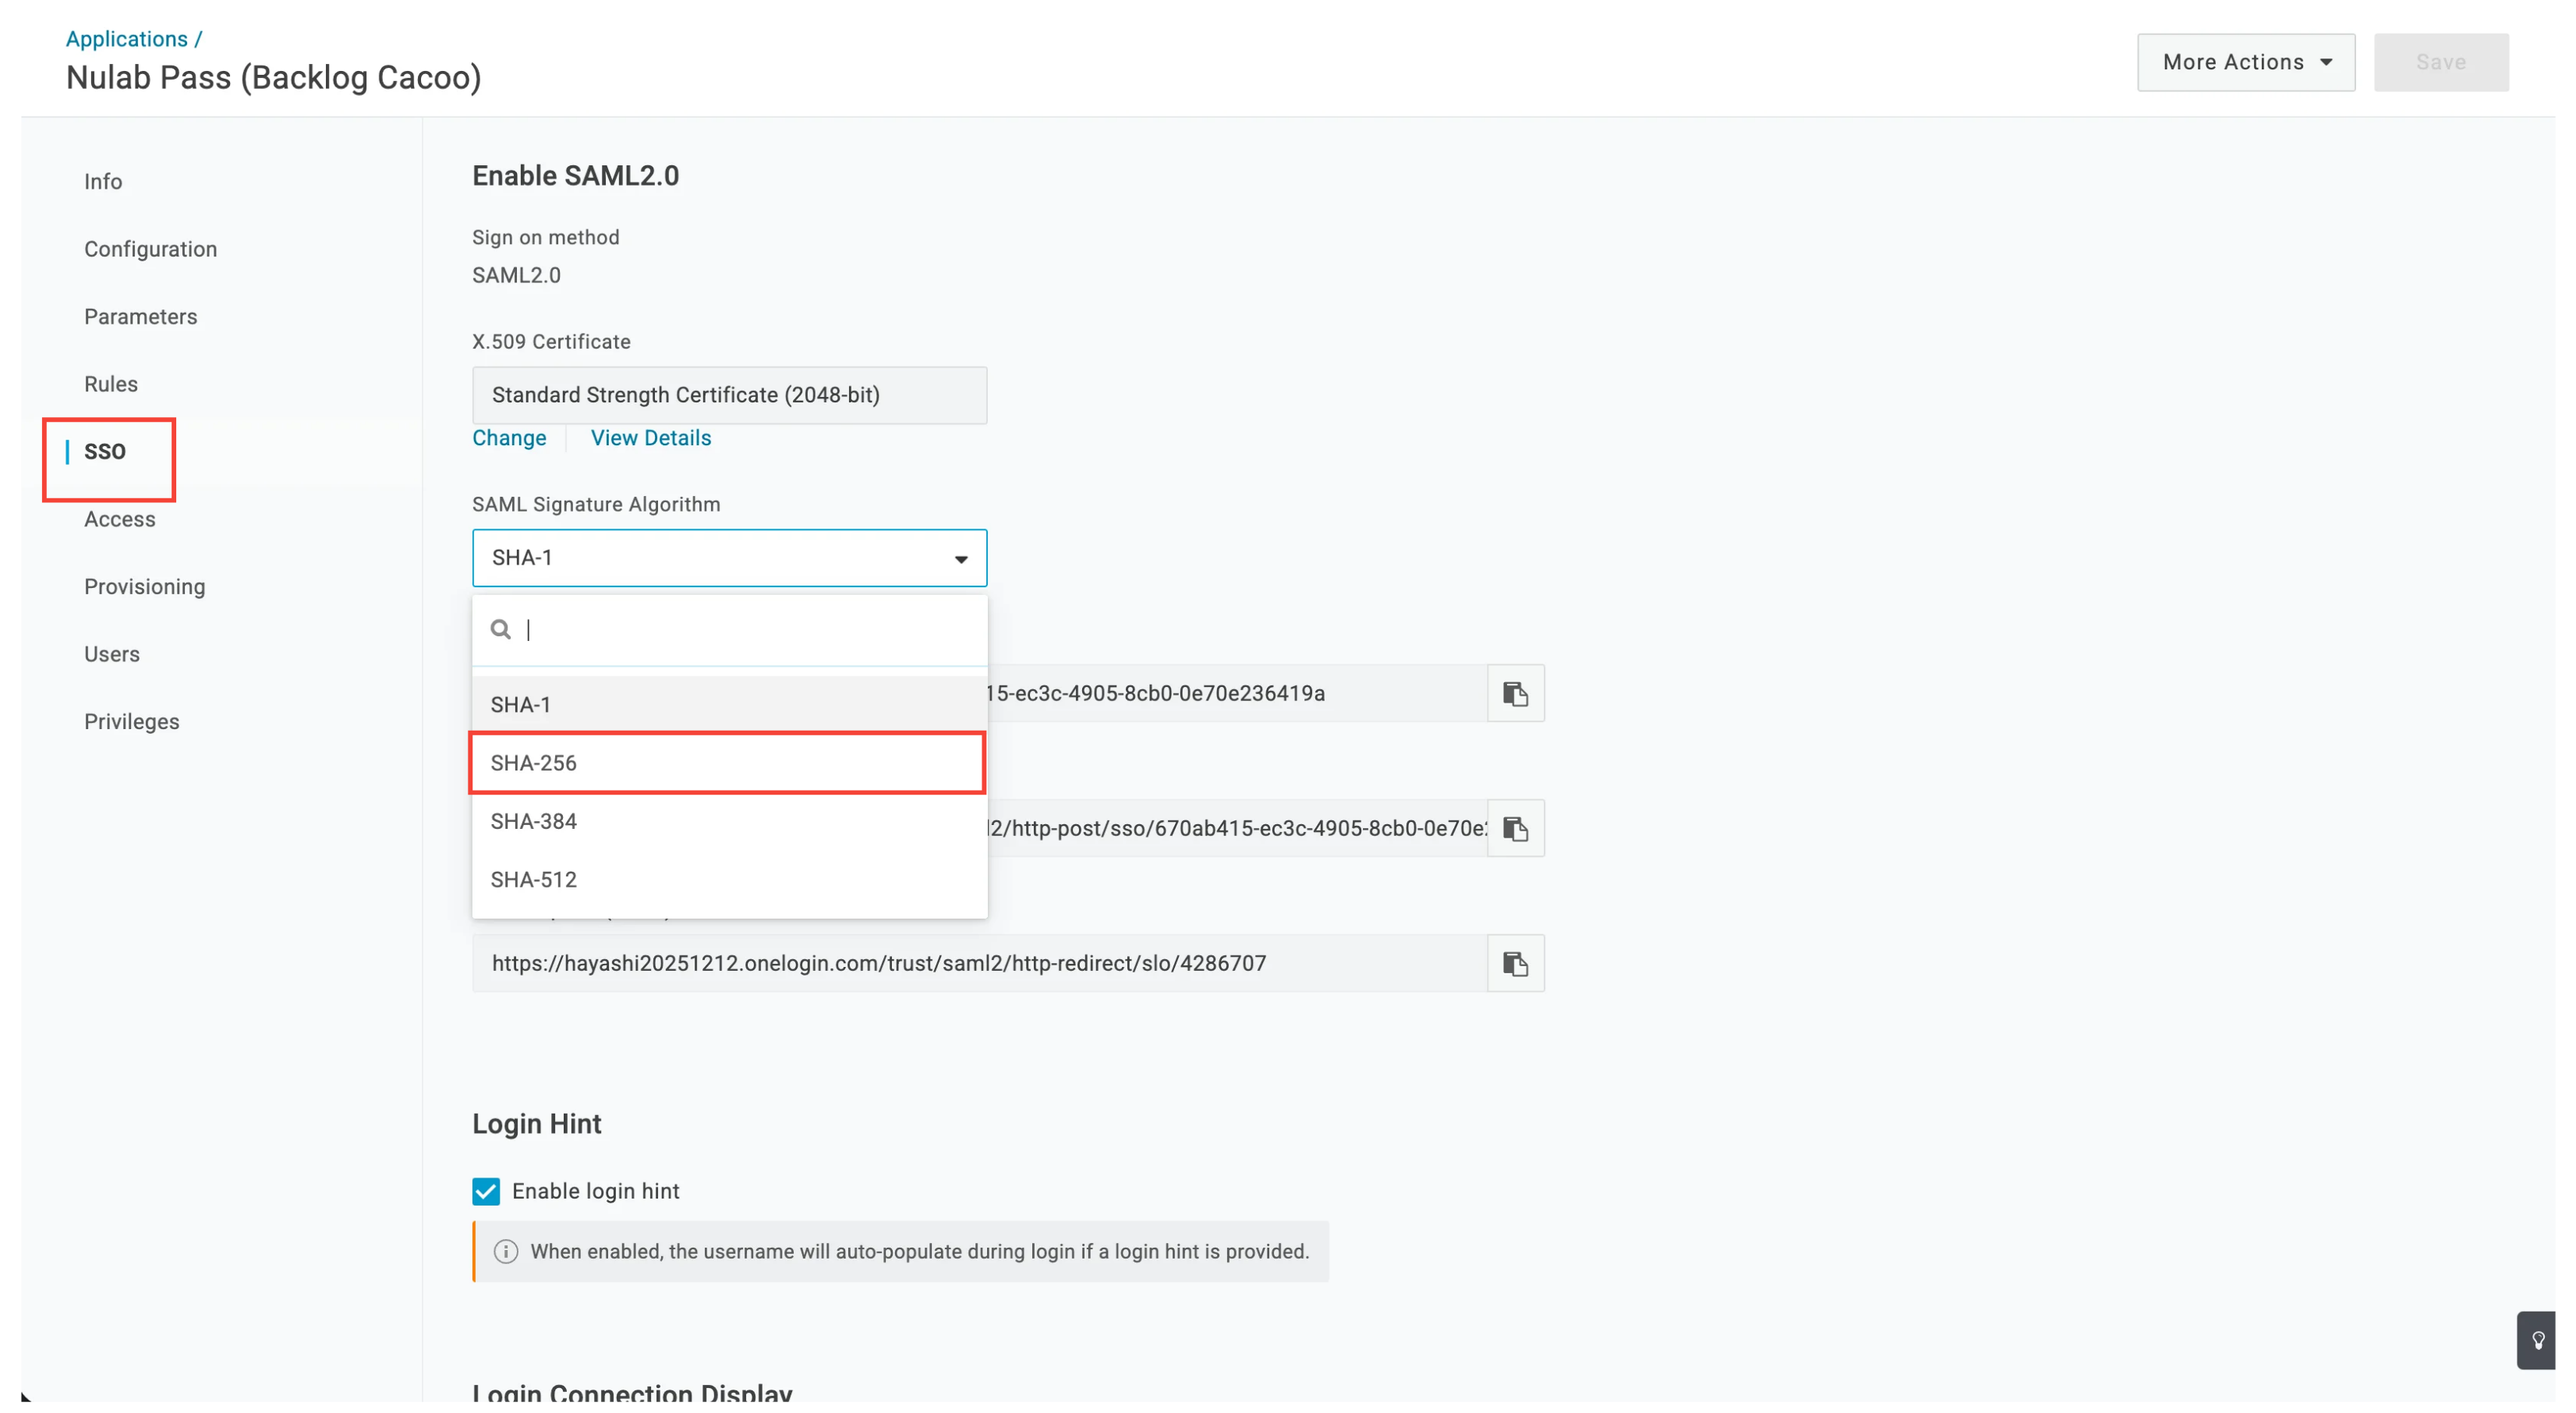Click the info icon in login hint note
Image resolution: width=2576 pixels, height=1413 pixels.
[506, 1251]
